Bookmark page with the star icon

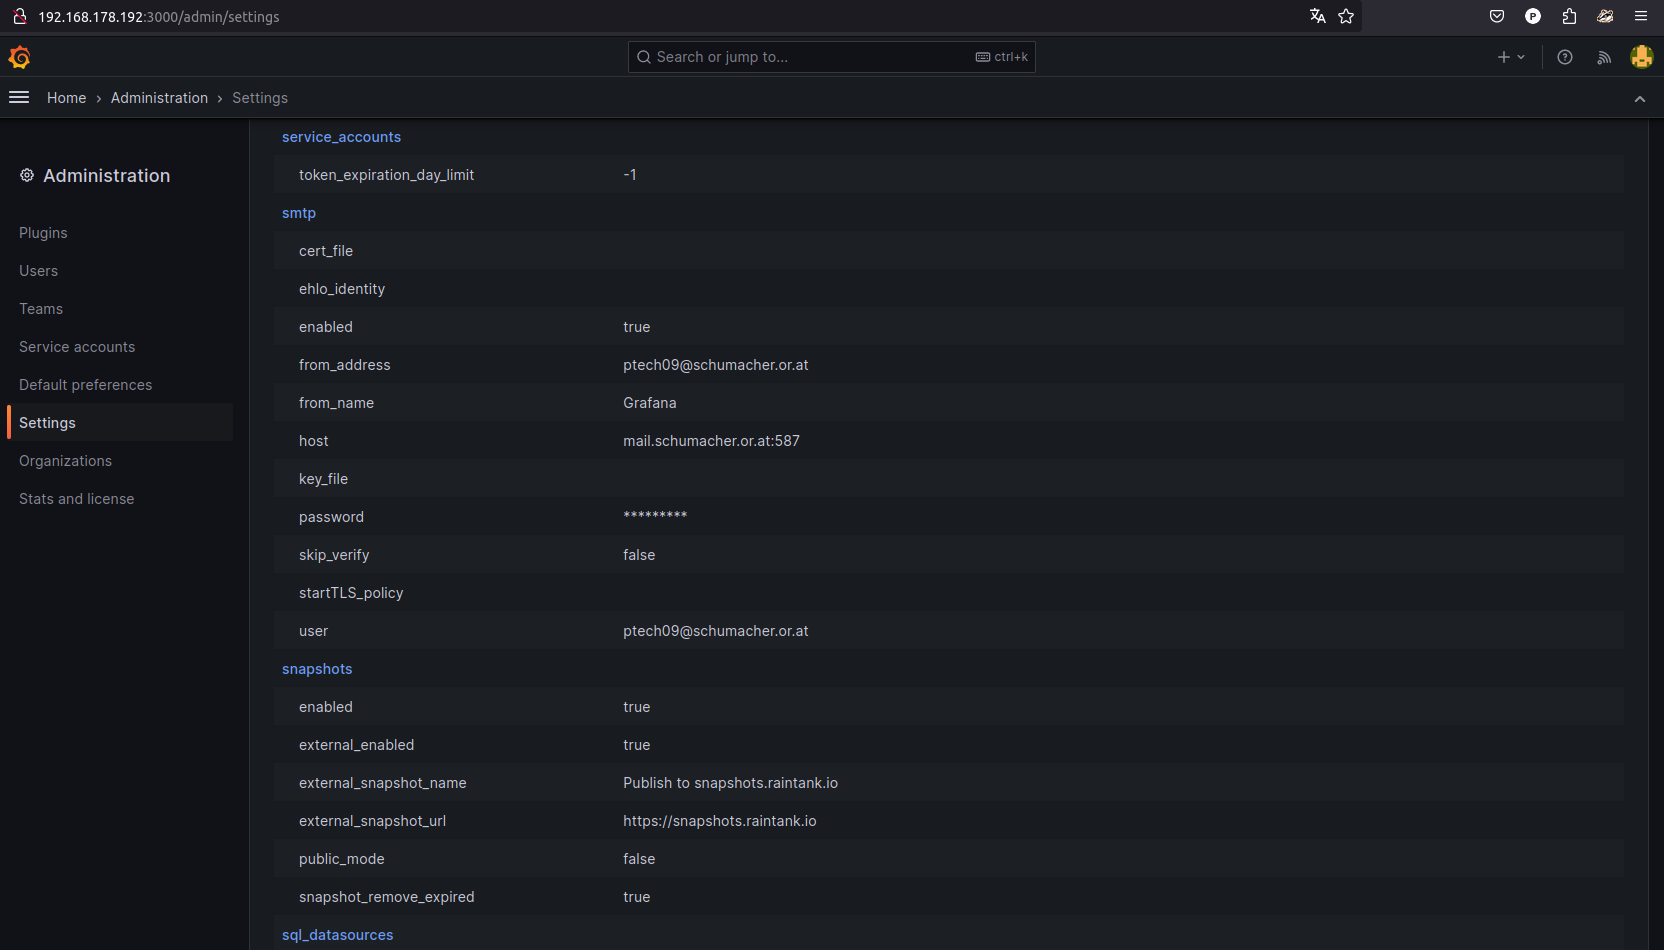coord(1346,16)
